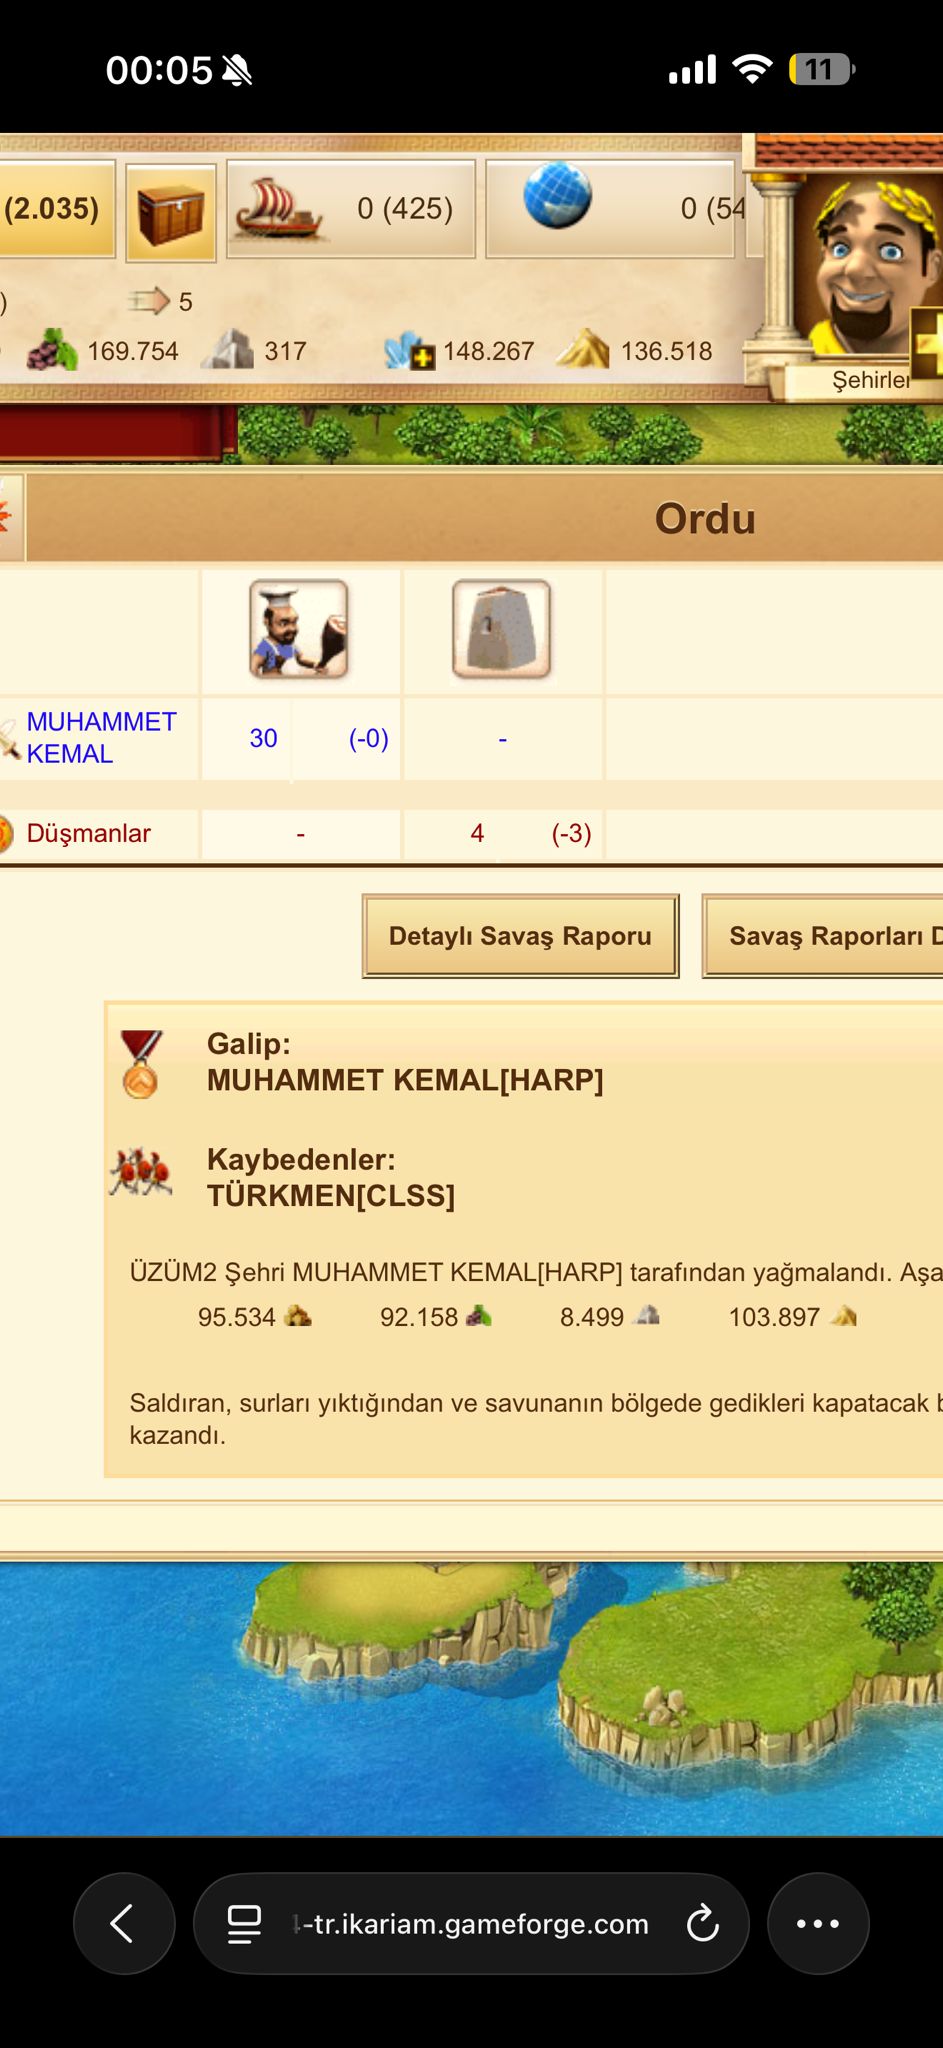
Task: Click the (-0) losses cell
Action: click(368, 738)
